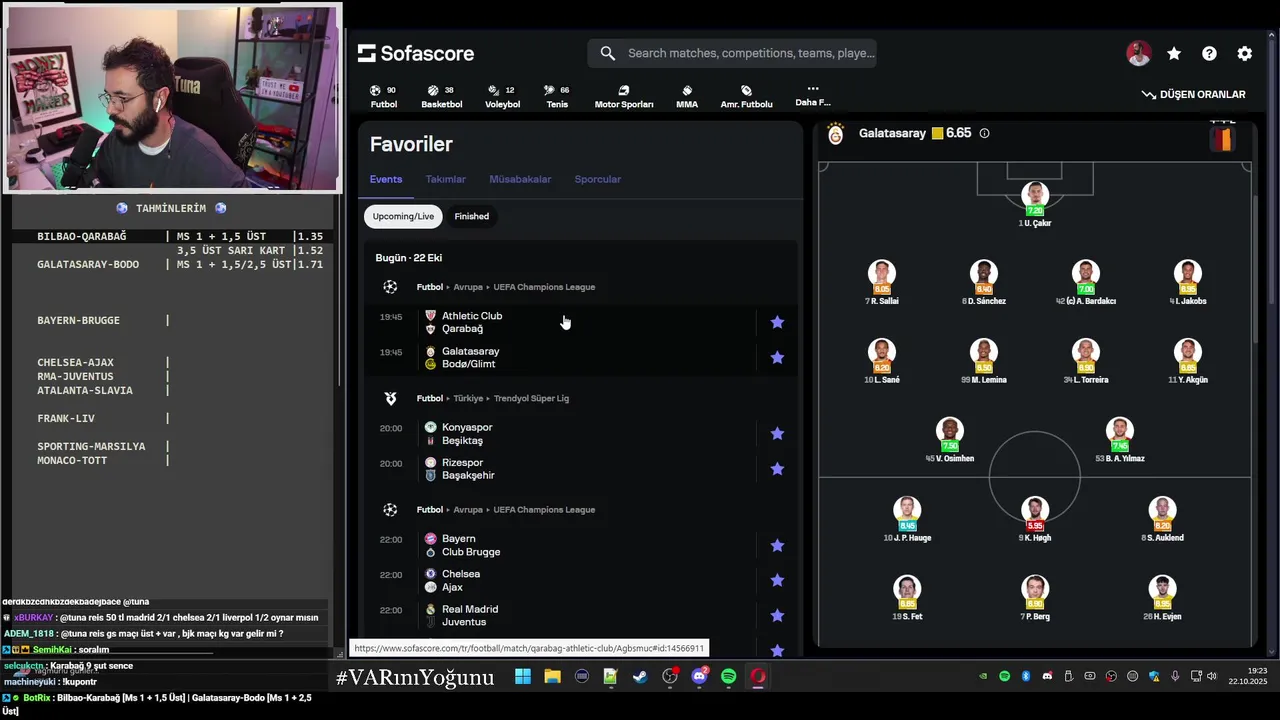The image size is (1280, 720).
Task: Open A. Bardakcı's player card
Action: [x=1086, y=283]
